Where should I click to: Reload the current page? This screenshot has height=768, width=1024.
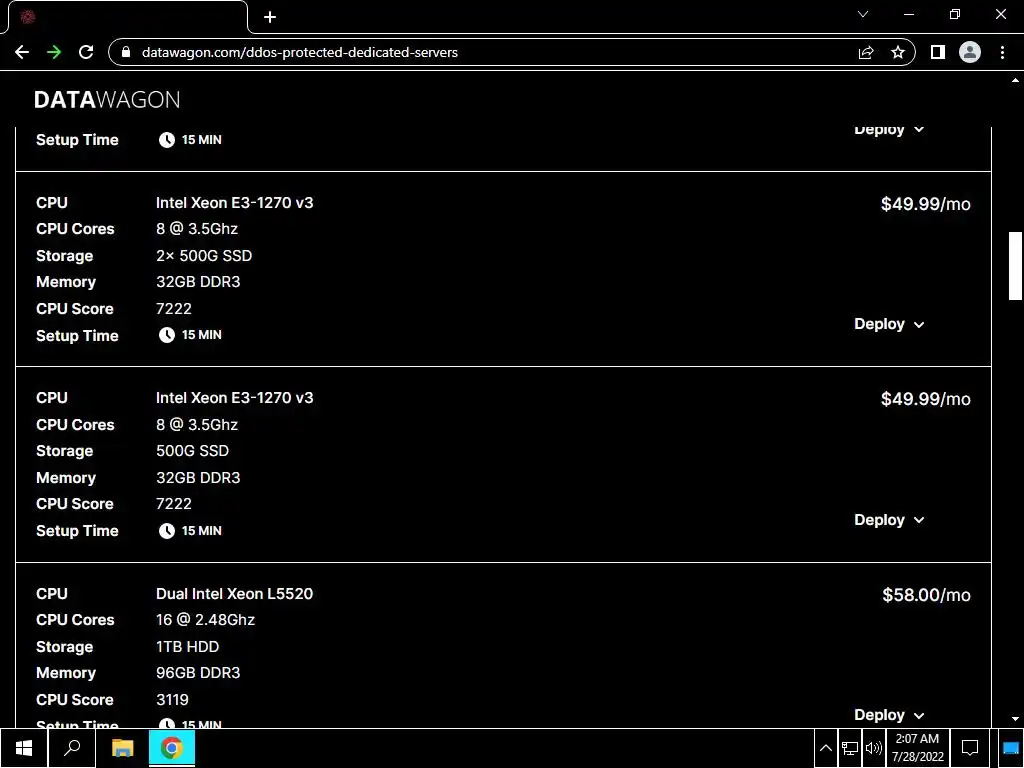pos(86,52)
